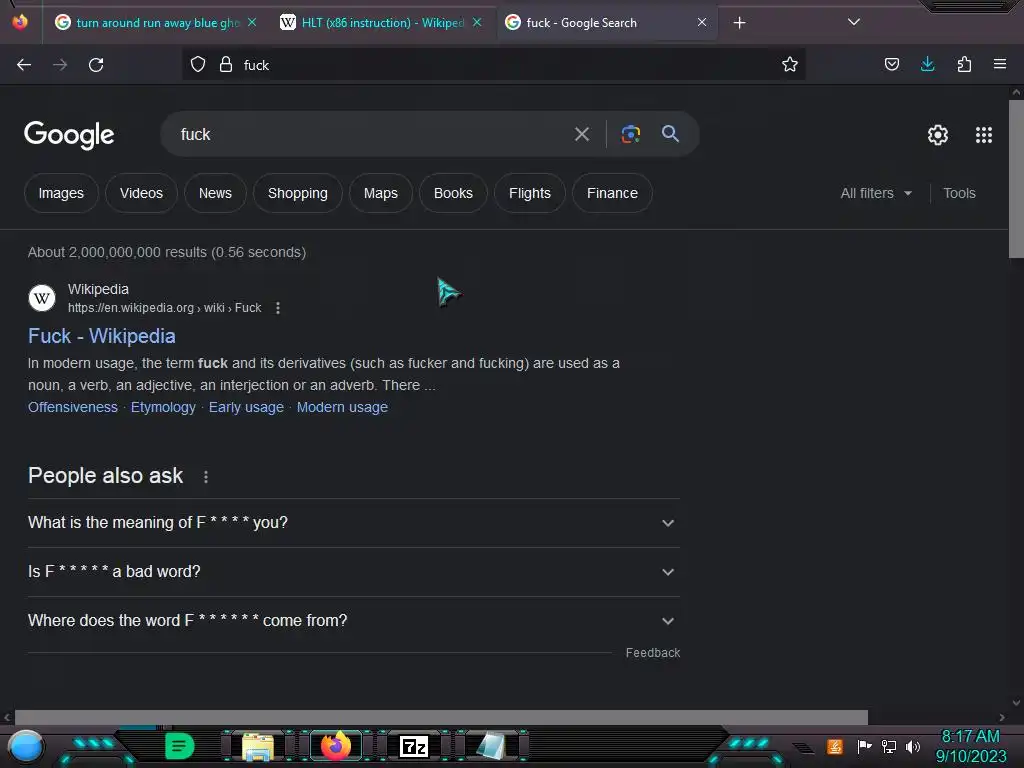Expand 'What is the meaning' question
Image resolution: width=1024 pixels, height=768 pixels.
click(x=353, y=523)
